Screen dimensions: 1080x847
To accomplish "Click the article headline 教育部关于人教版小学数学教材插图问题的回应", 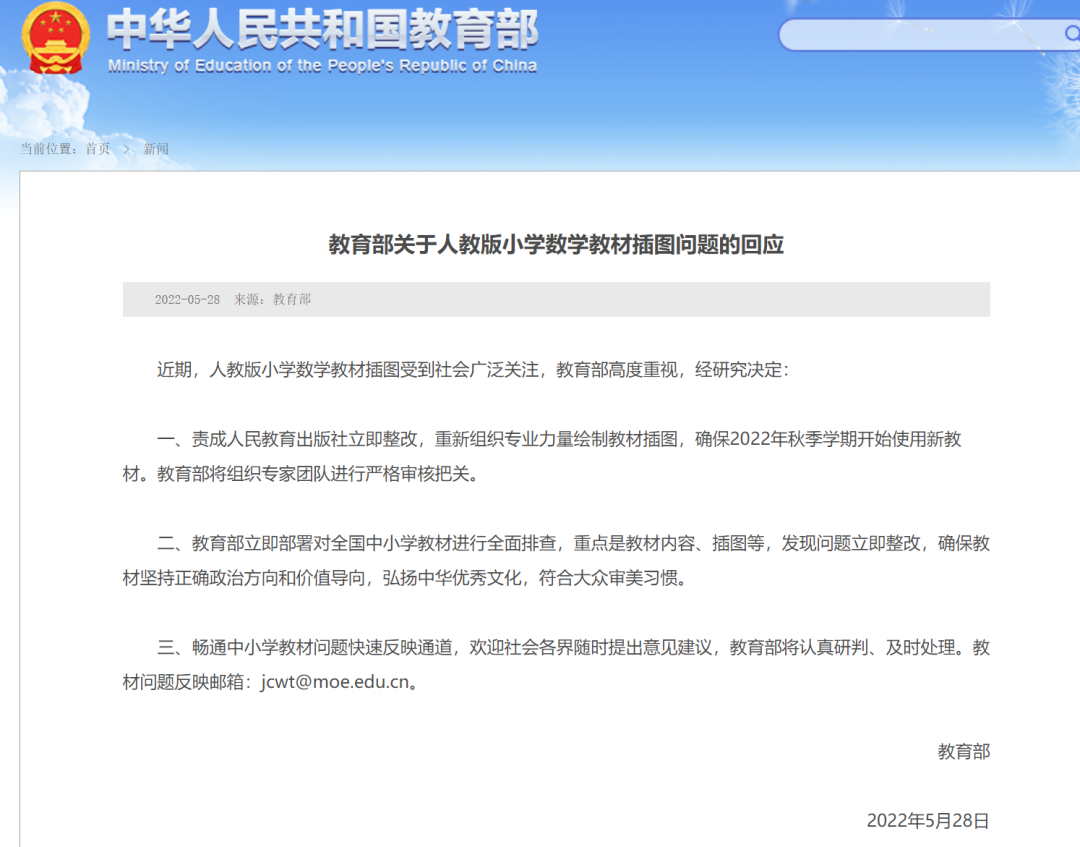I will point(556,244).
